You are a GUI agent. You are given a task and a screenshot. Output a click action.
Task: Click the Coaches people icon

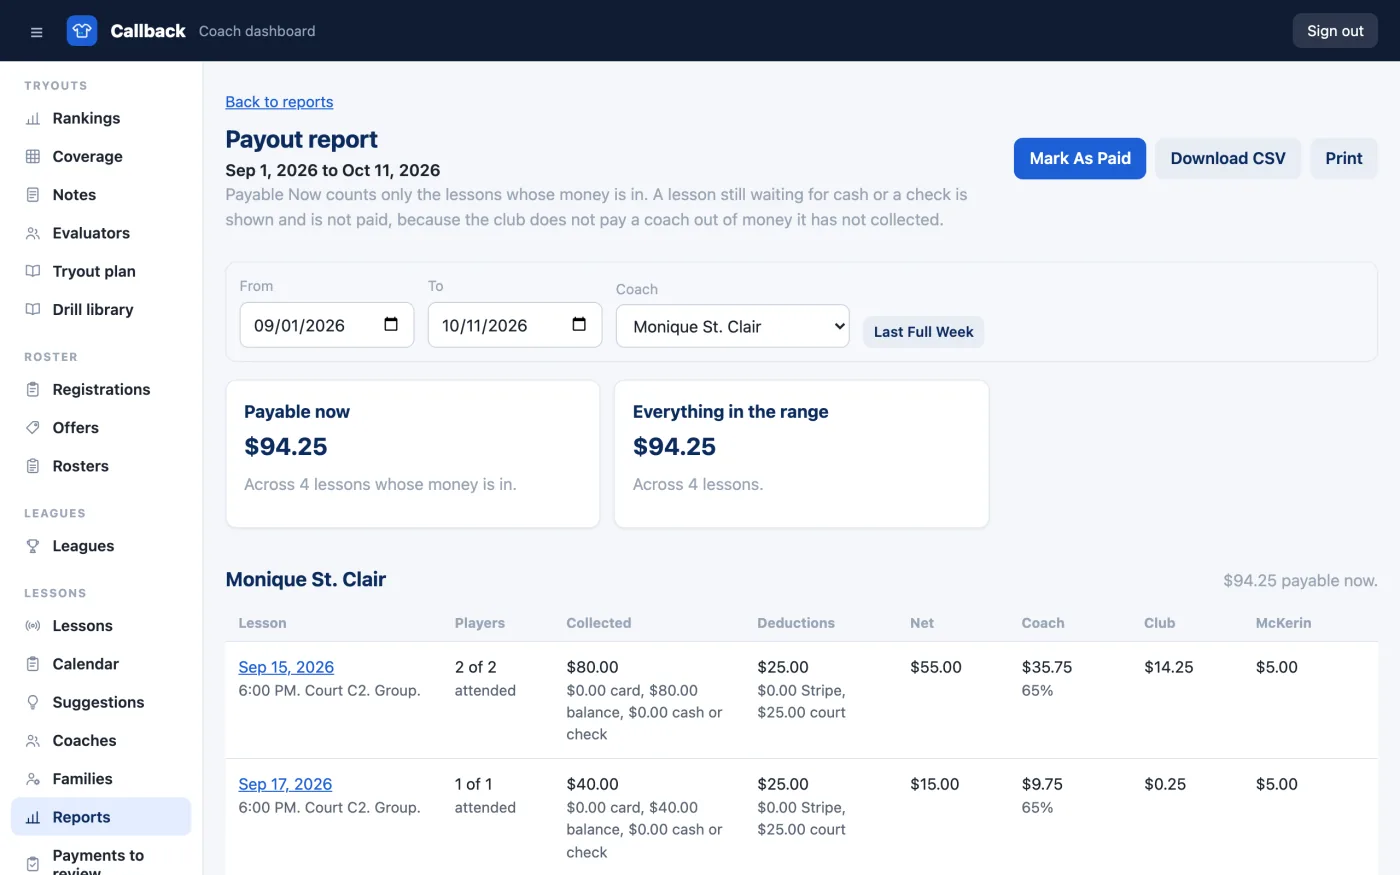33,741
